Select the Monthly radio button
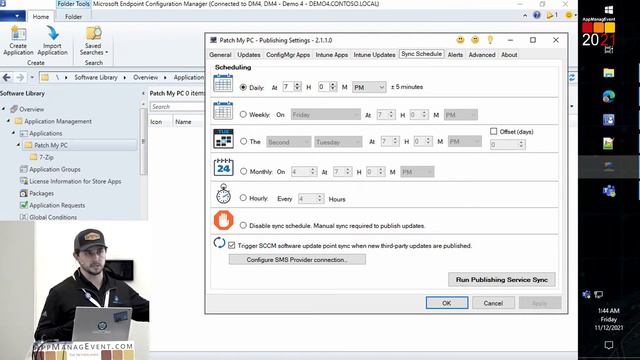Viewport: 640px width, 360px height. click(x=244, y=171)
